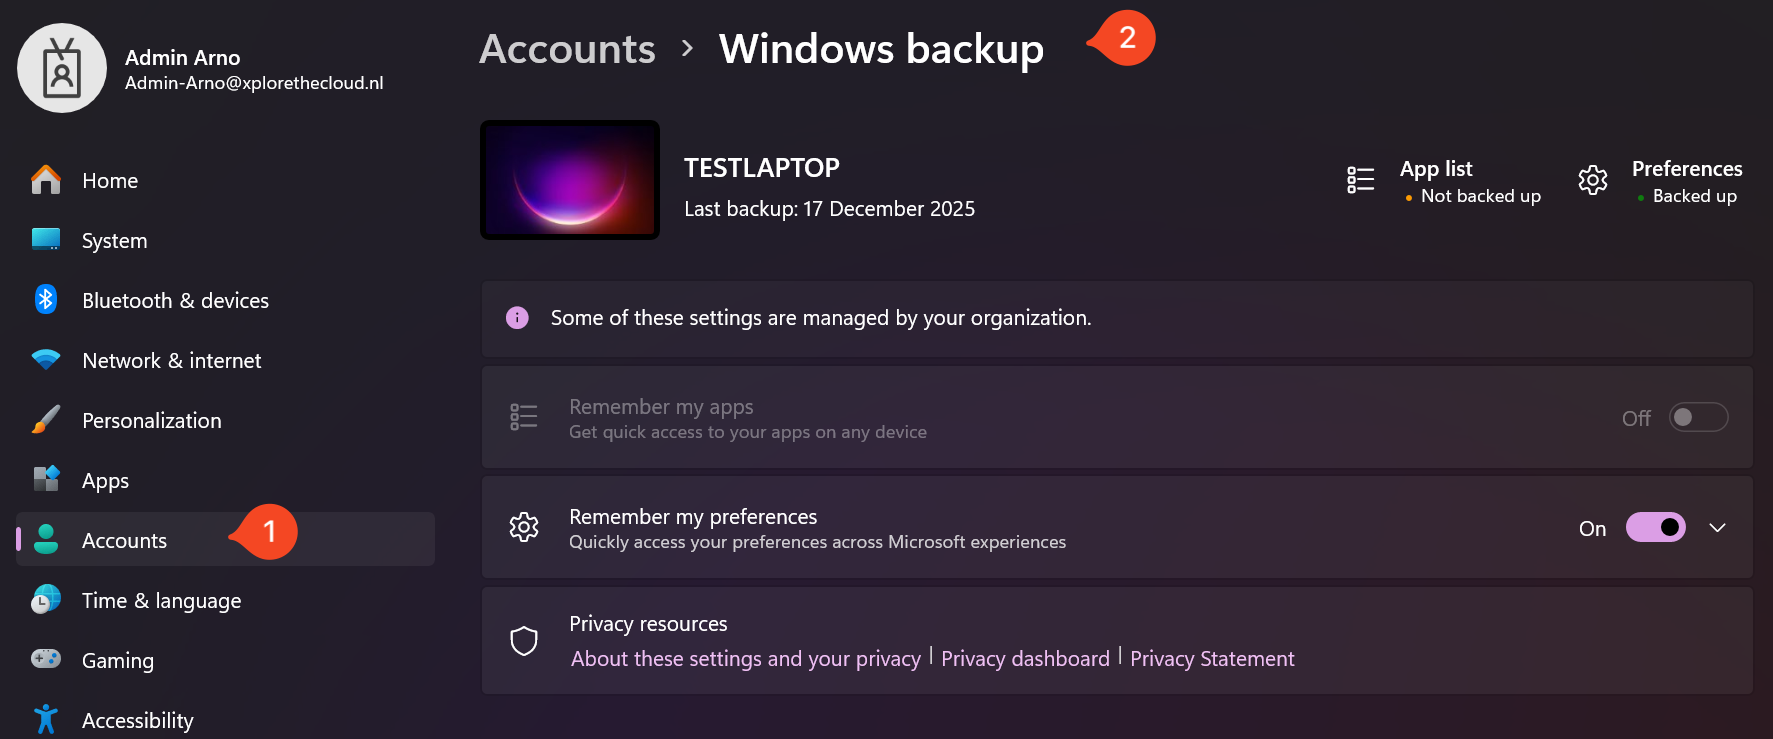Click the Apps icon in sidebar
Screen dimensions: 1773x739
(x=46, y=479)
